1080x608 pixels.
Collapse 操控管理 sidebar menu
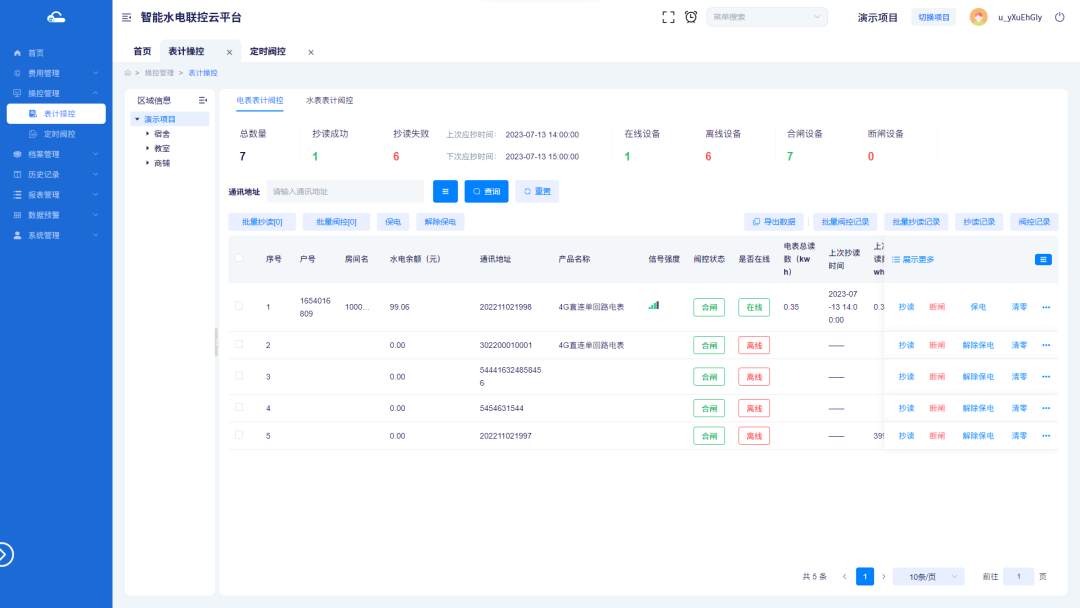[56, 93]
